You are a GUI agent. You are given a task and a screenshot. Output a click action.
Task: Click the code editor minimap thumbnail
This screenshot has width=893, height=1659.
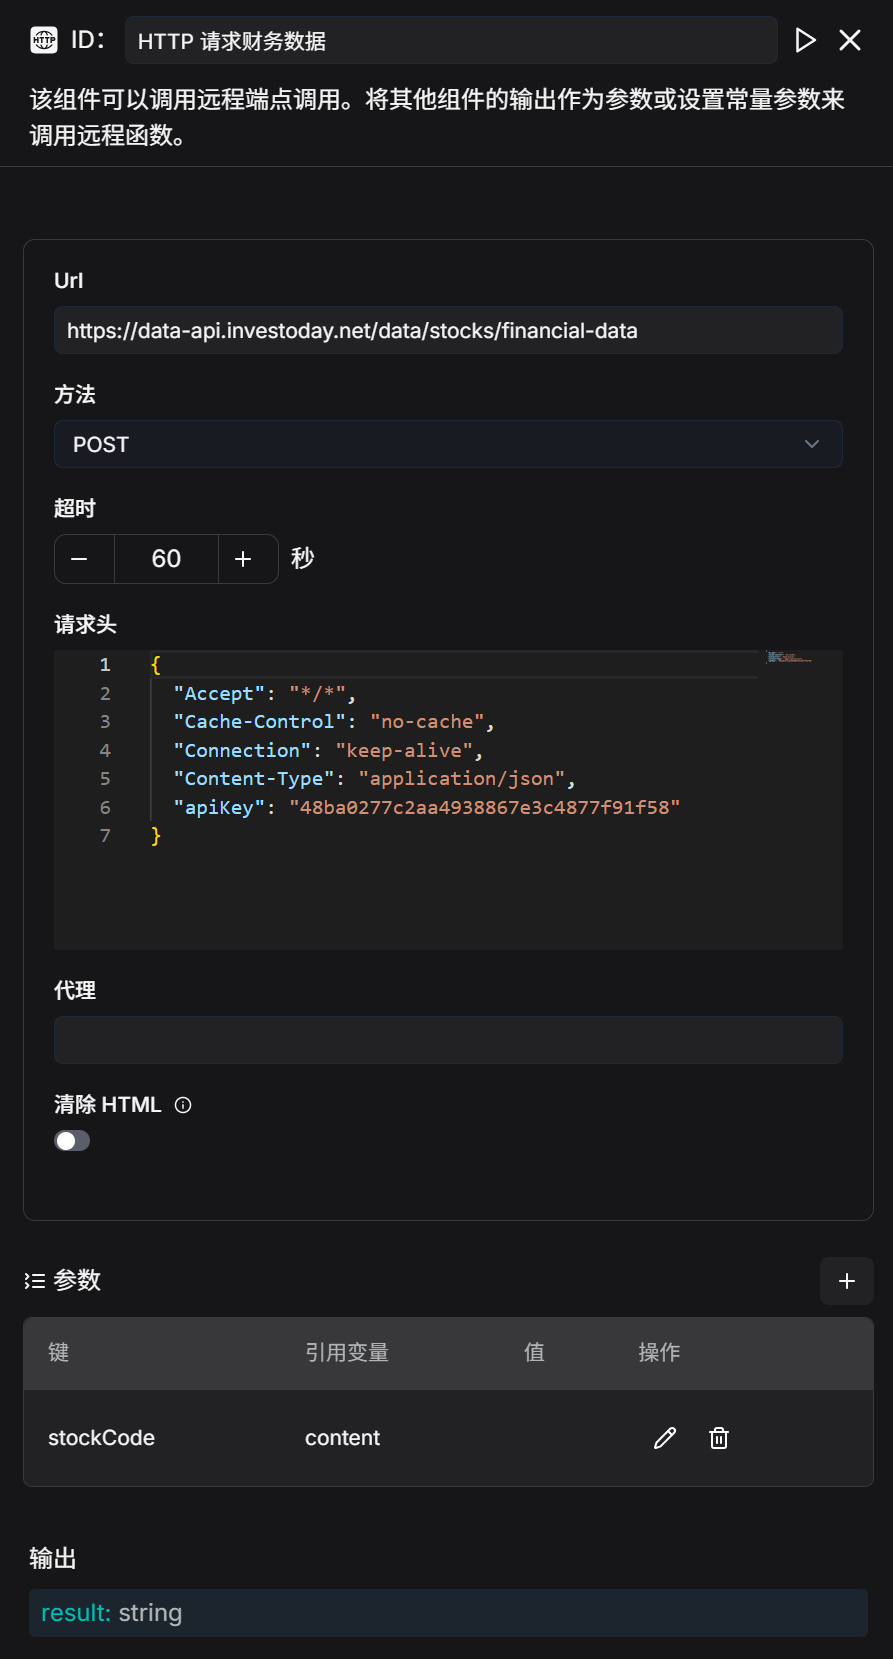(x=789, y=658)
